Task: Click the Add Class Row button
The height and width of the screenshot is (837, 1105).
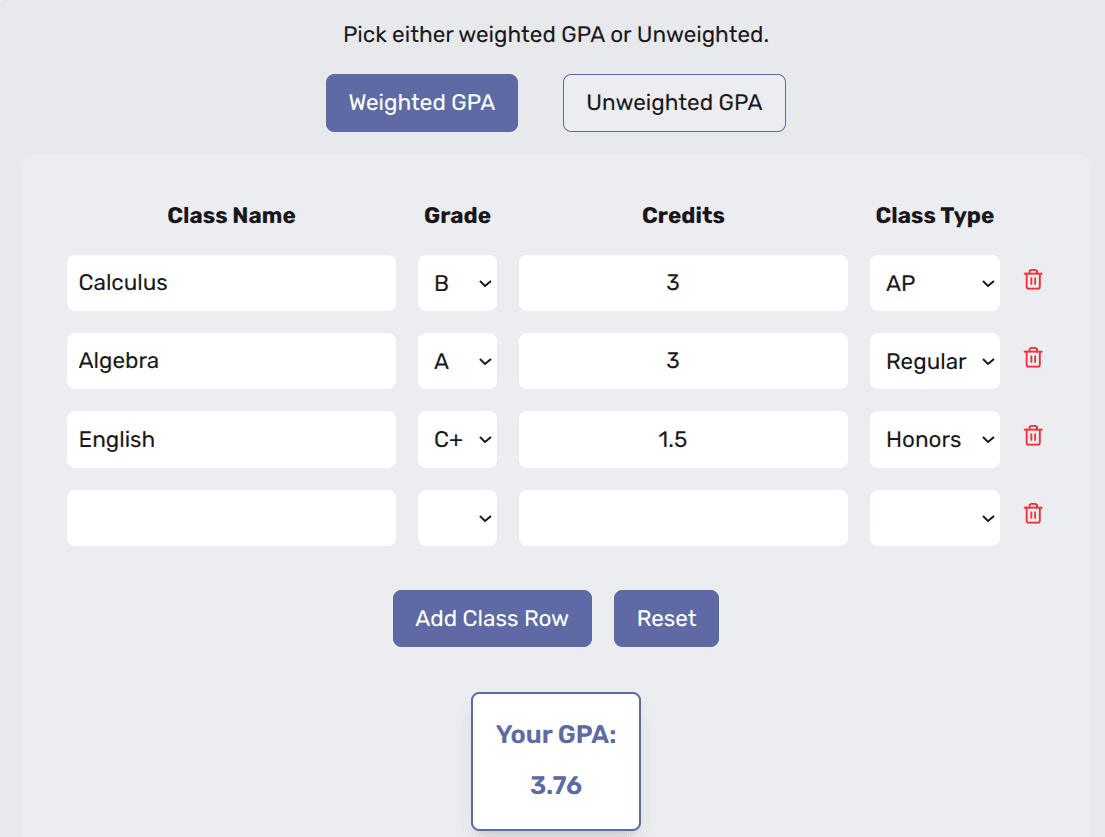Action: (492, 618)
